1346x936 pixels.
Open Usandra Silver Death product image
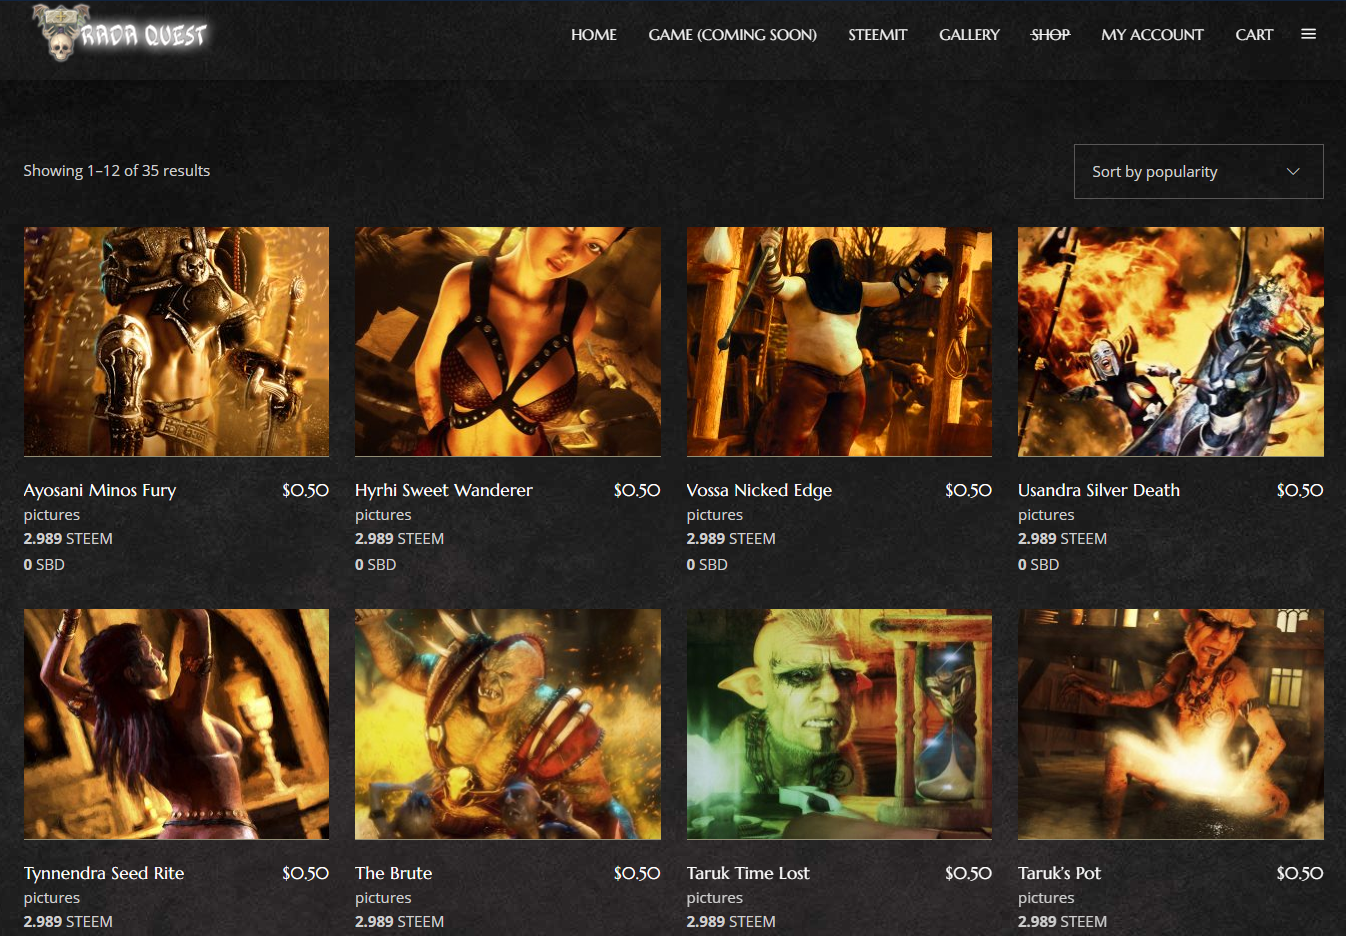[1171, 342]
